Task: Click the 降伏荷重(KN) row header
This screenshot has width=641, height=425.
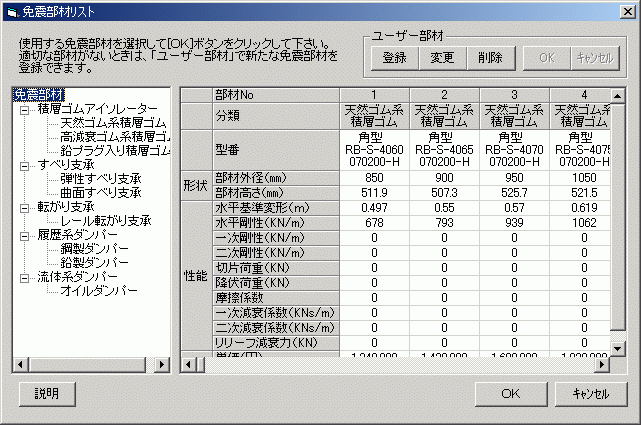Action: (276, 283)
